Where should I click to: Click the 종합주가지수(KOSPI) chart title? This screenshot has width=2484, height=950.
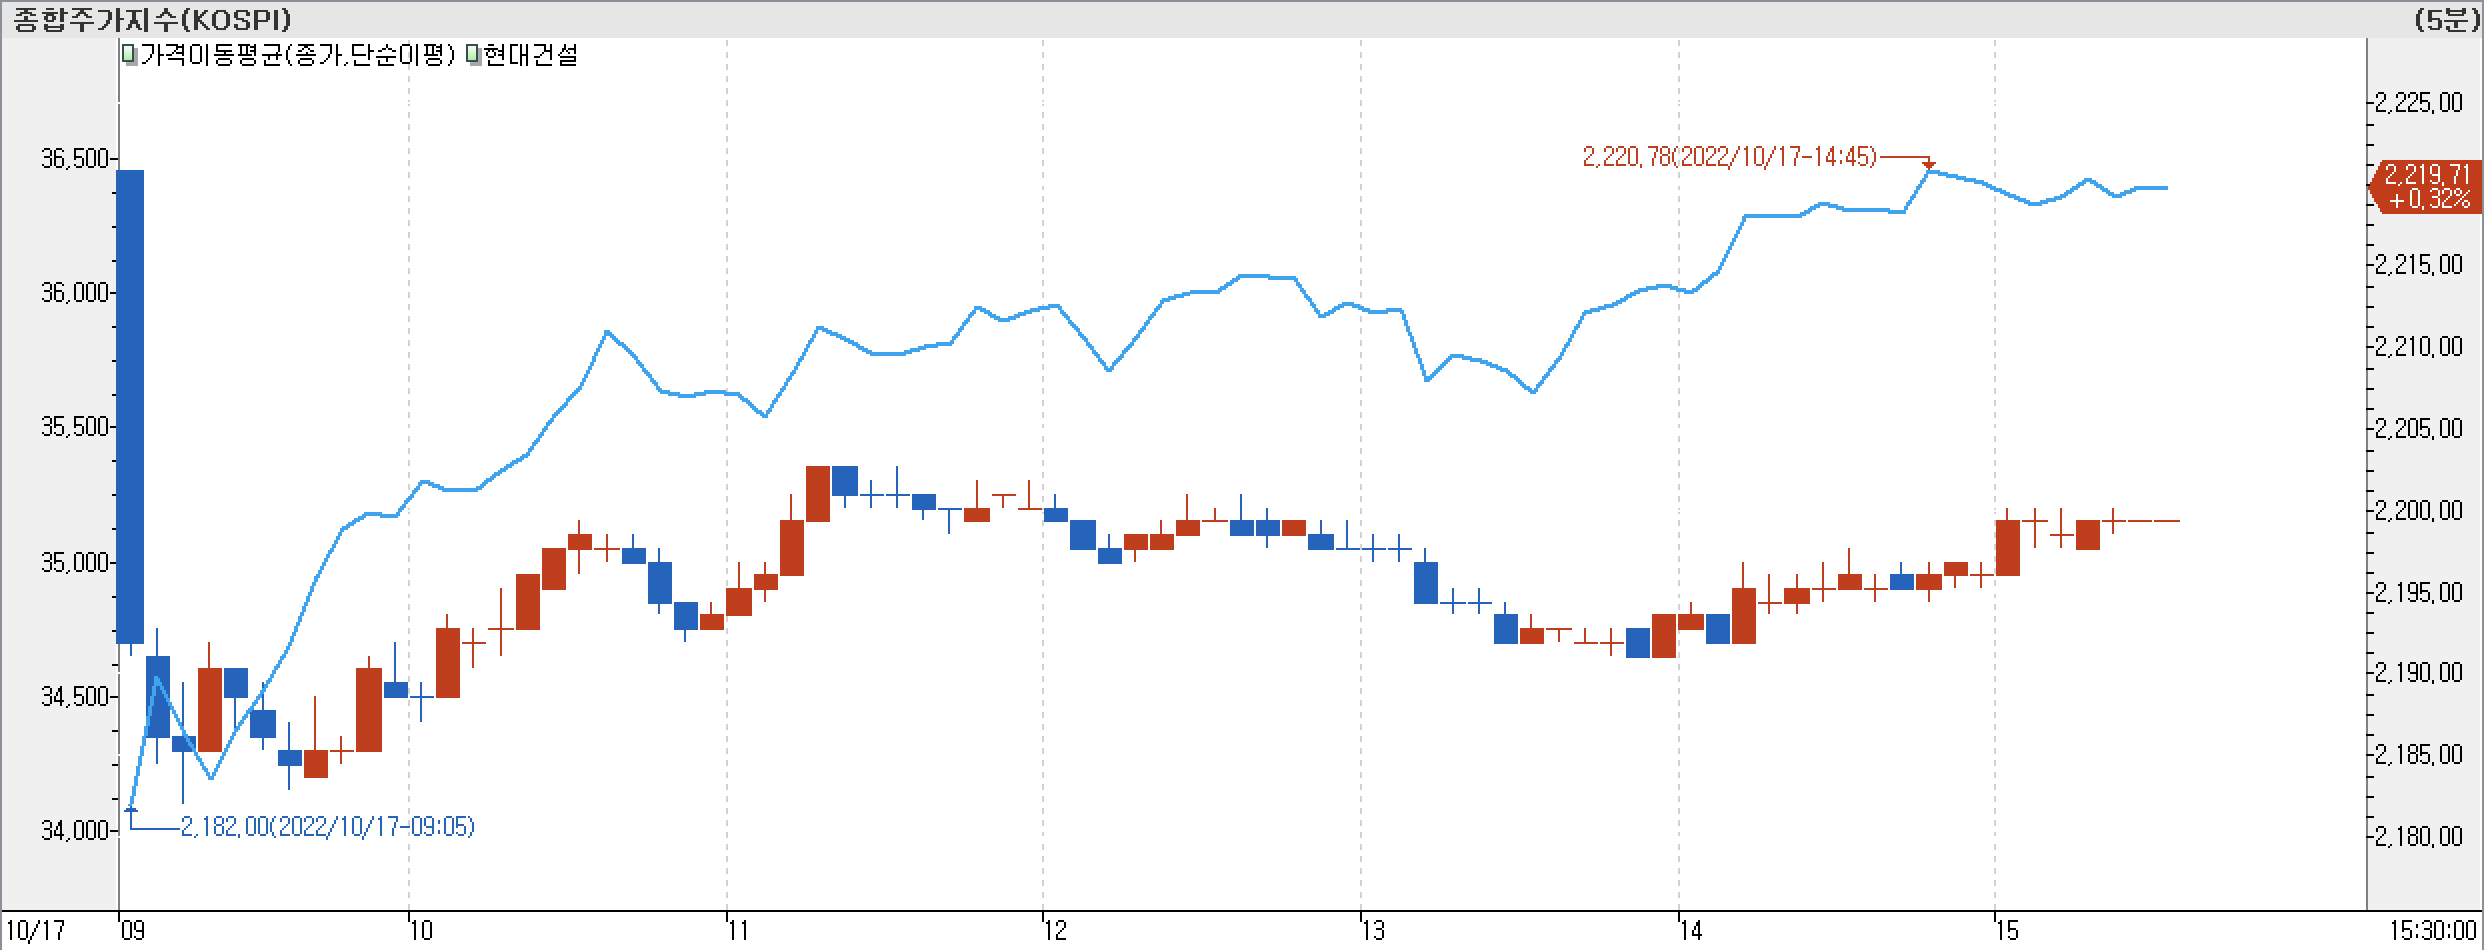[x=152, y=19]
